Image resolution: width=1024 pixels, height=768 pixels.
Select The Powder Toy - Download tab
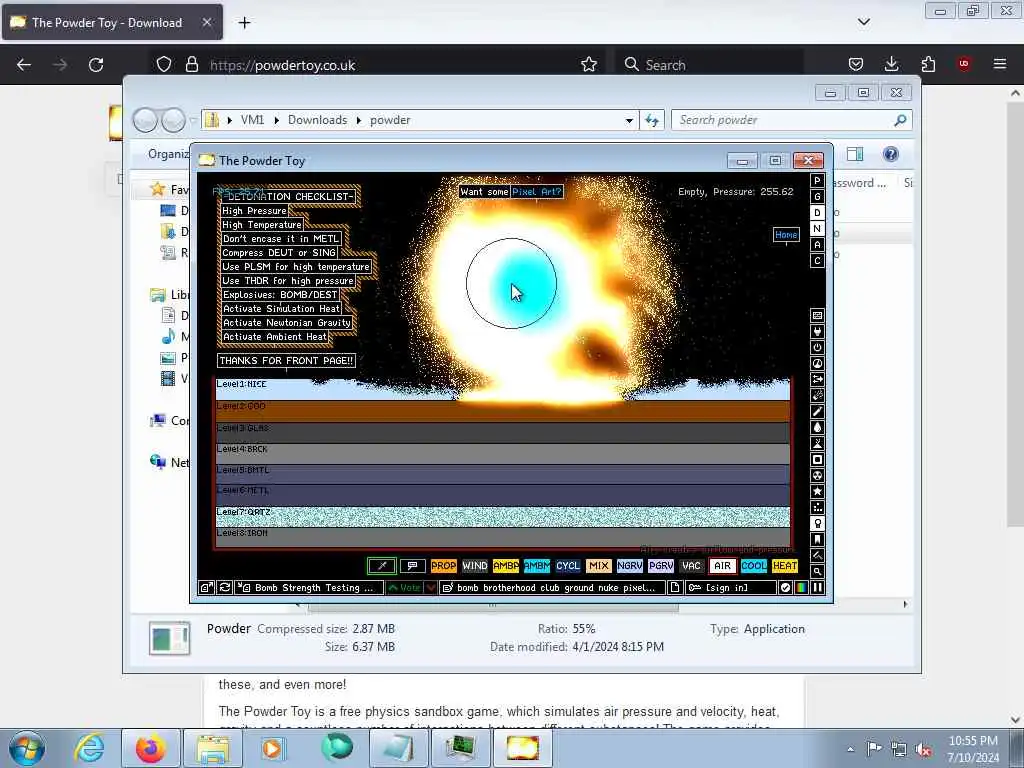point(112,22)
